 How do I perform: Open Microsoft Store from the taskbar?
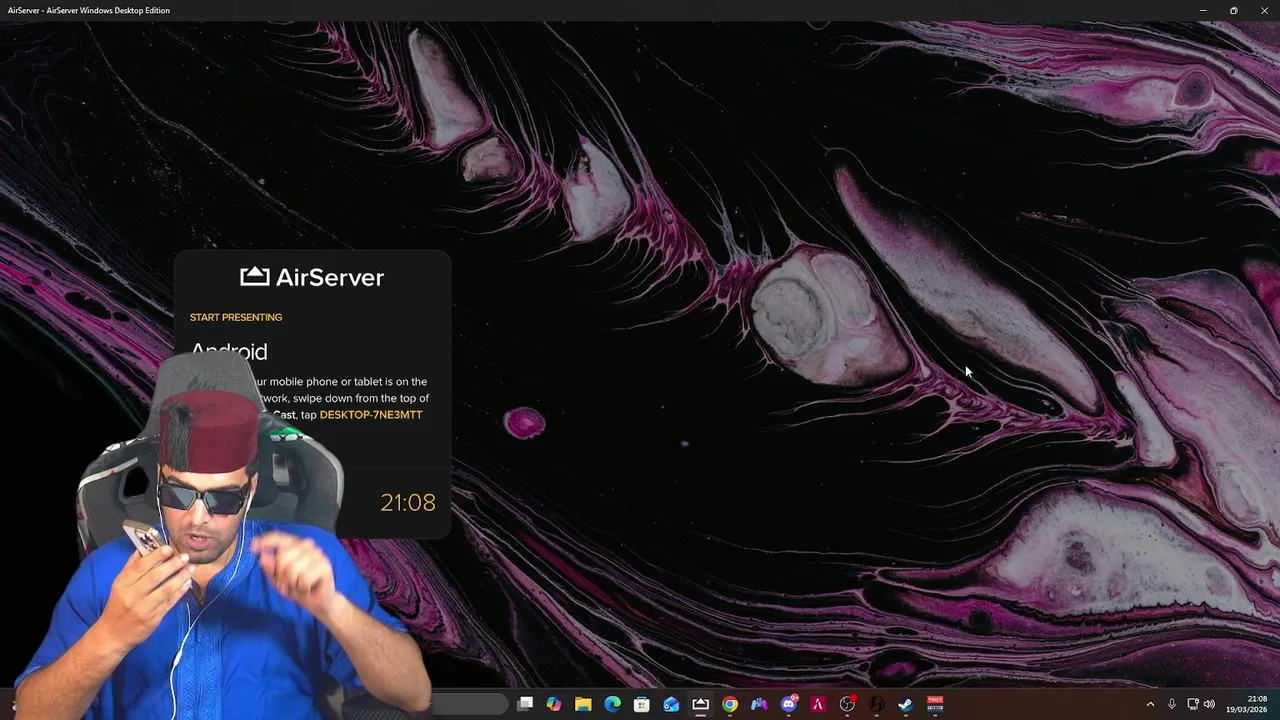pos(642,704)
